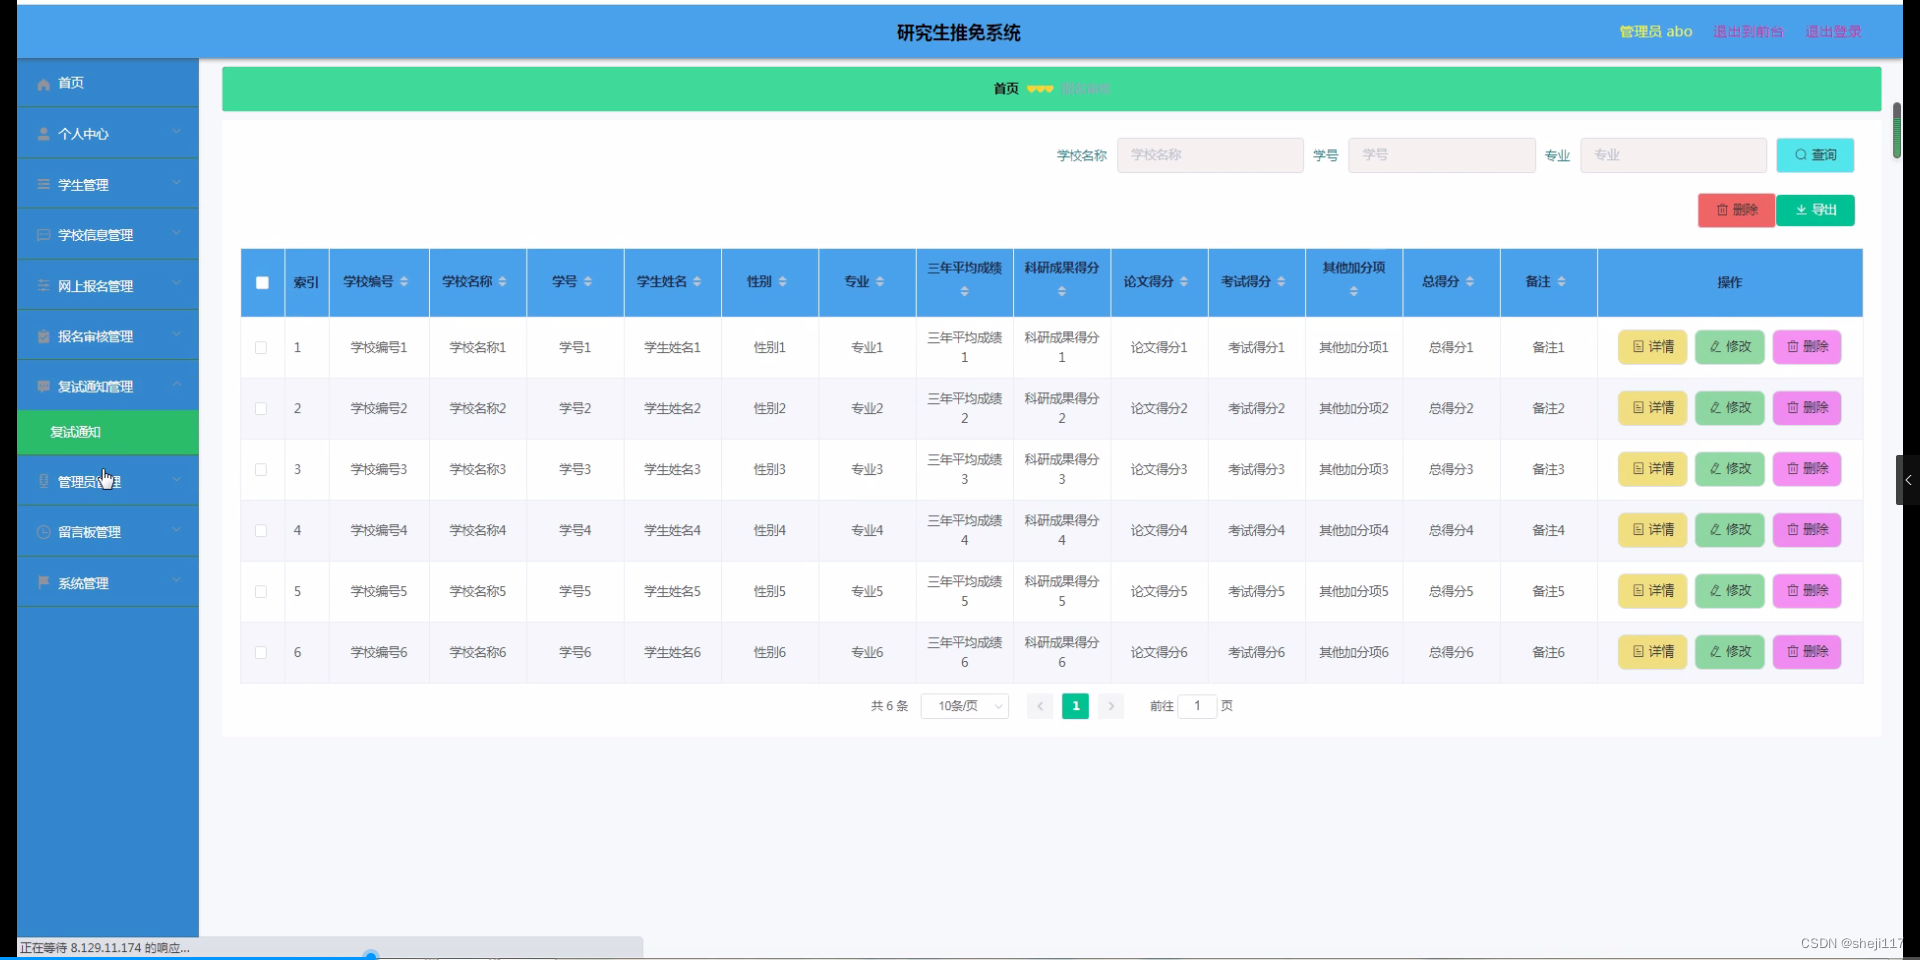This screenshot has height=960, width=1920.
Task: Select the 首页 home icon in sidebar
Action: [x=42, y=84]
